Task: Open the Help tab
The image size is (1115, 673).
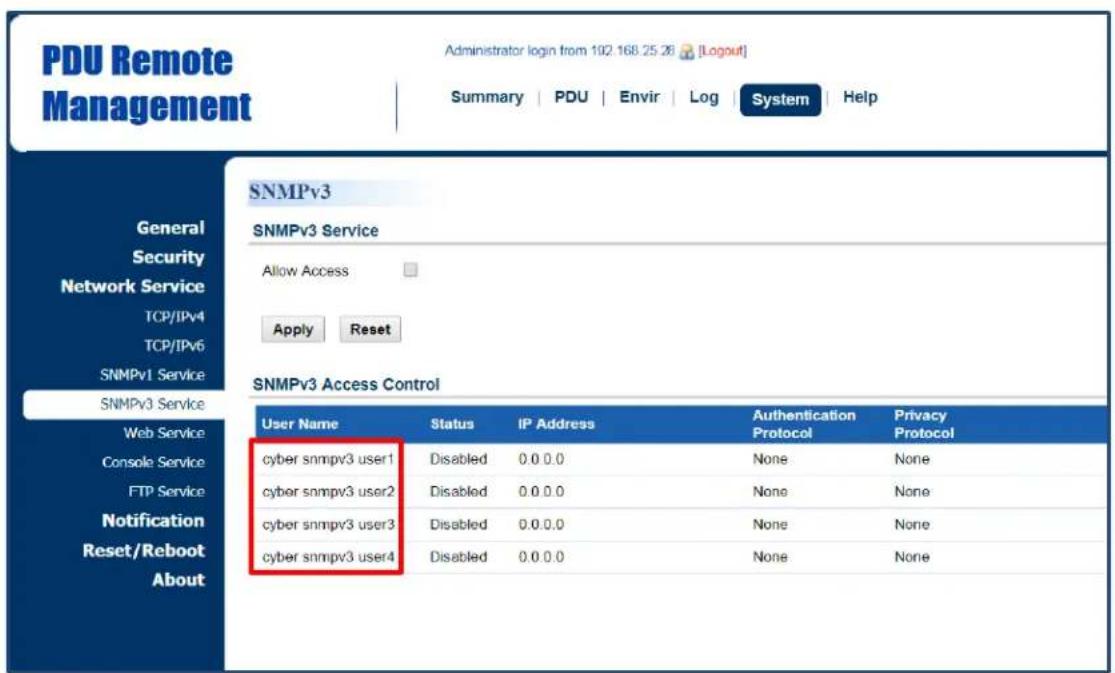Action: [x=860, y=97]
